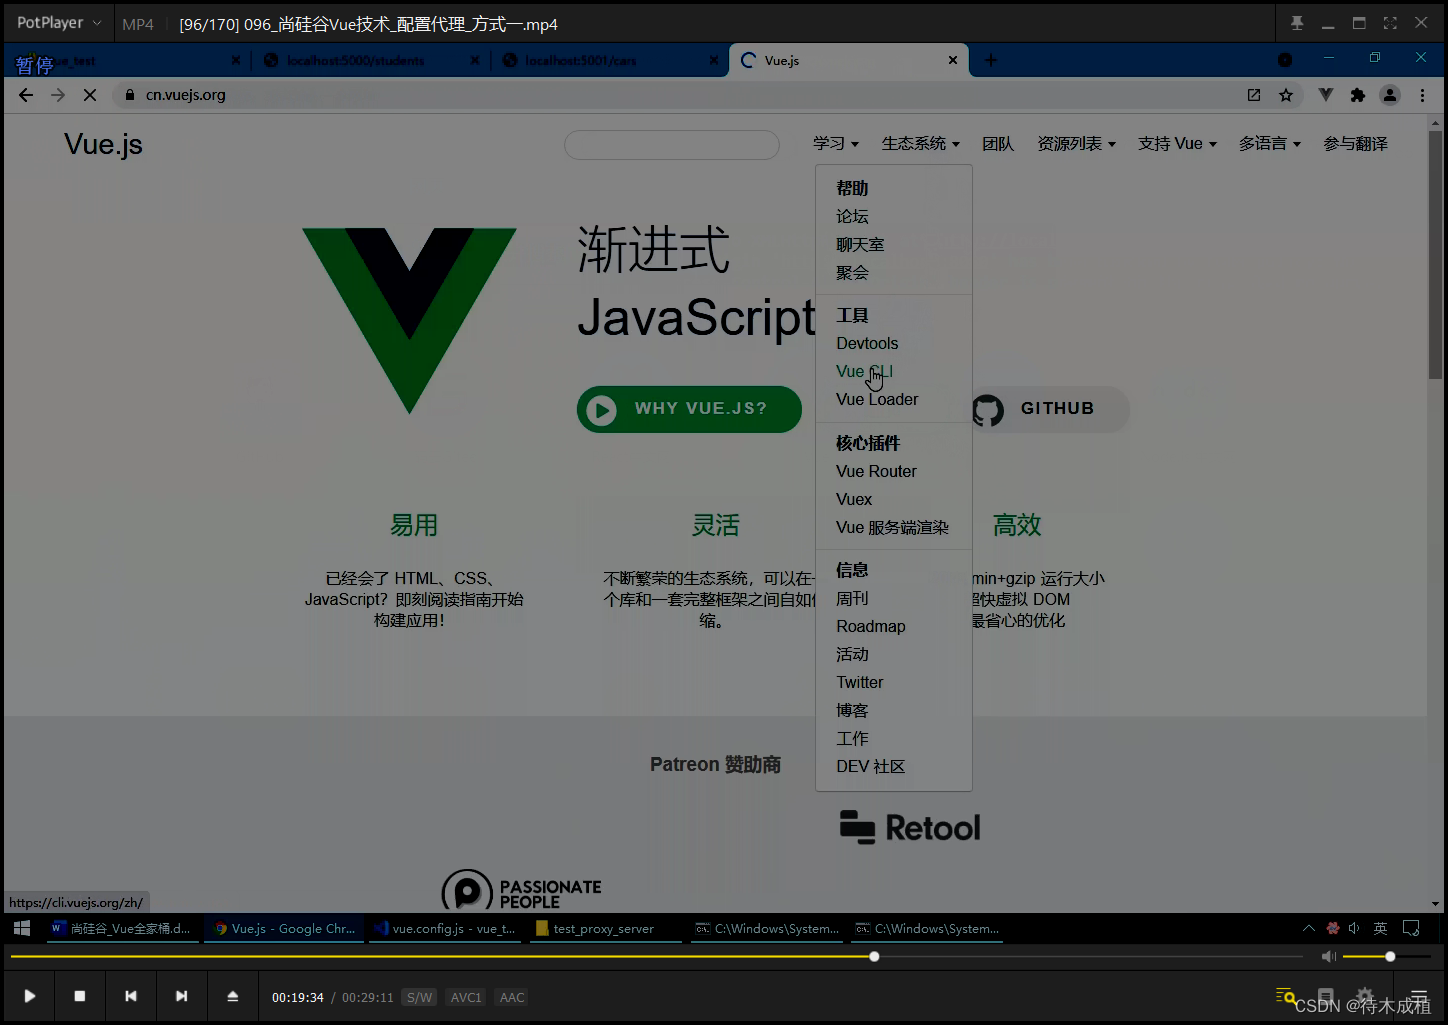
Task: Open Roadmap in the 信息 section
Action: 871,626
